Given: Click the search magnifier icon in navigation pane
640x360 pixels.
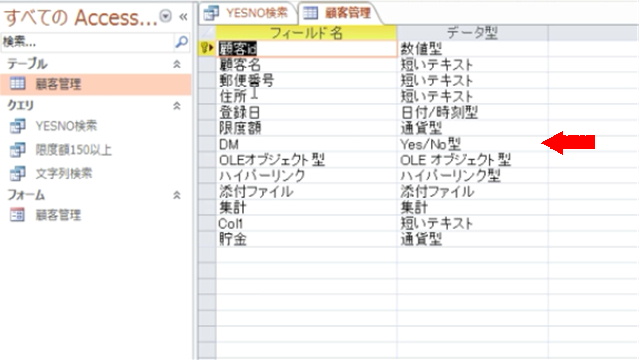Looking at the screenshot, I should (181, 42).
